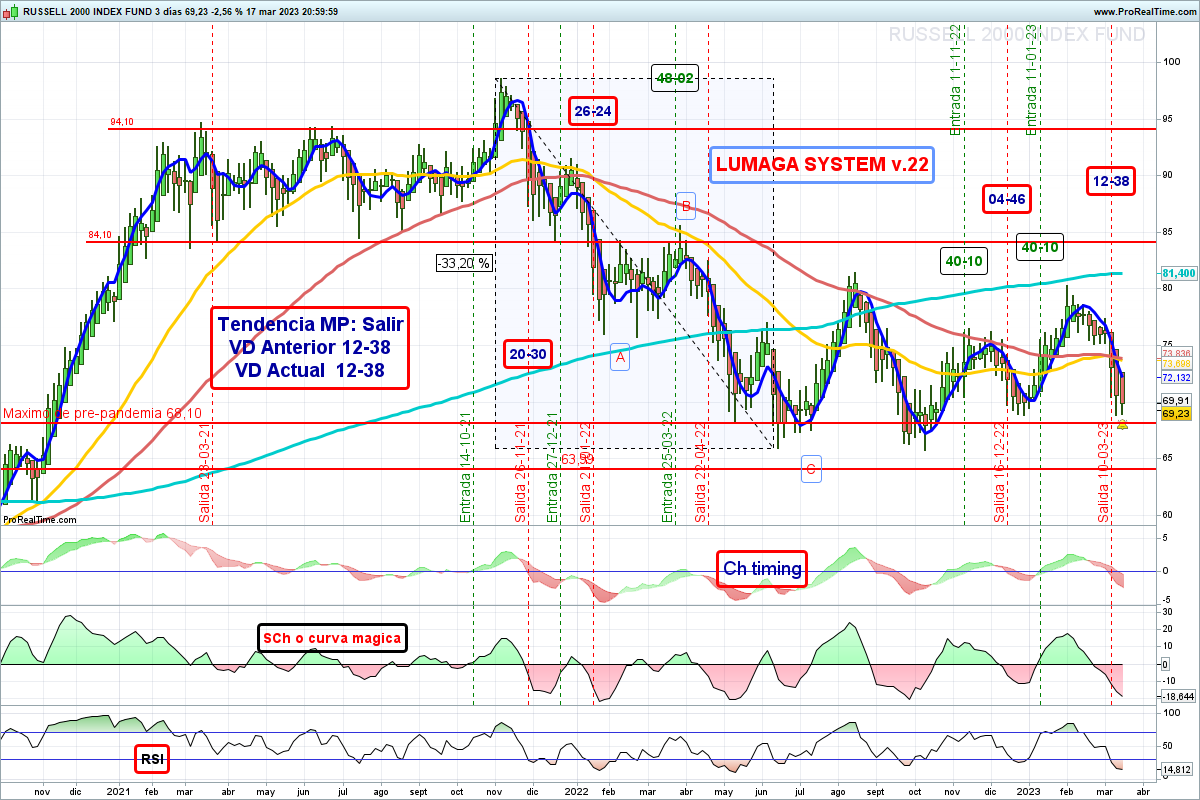Click the yellow alert bell near the price line

click(1123, 426)
